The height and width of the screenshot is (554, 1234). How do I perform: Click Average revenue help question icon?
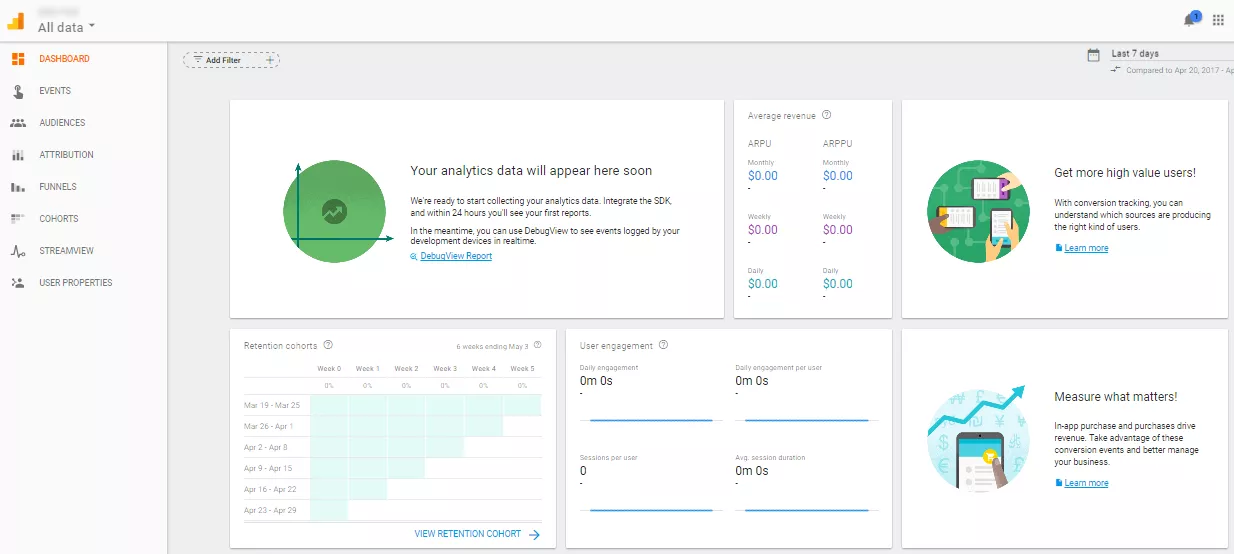(827, 115)
